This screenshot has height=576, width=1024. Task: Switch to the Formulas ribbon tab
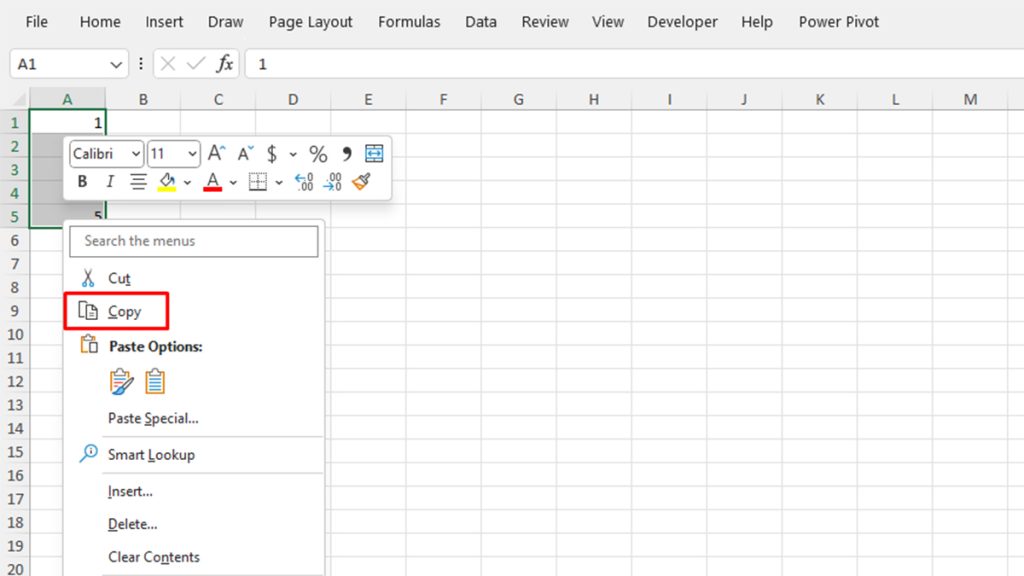tap(409, 21)
